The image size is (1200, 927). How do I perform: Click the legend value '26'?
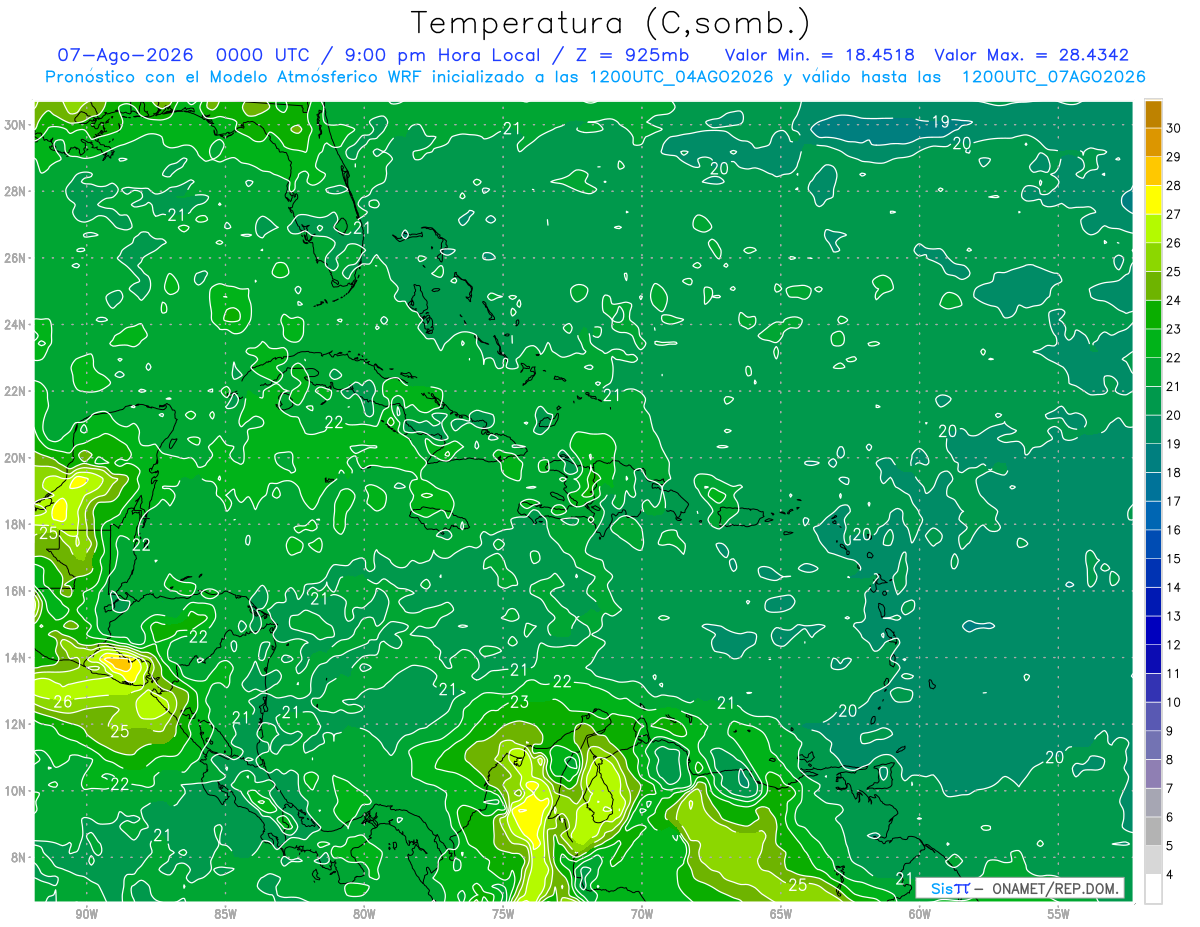(x=1173, y=243)
